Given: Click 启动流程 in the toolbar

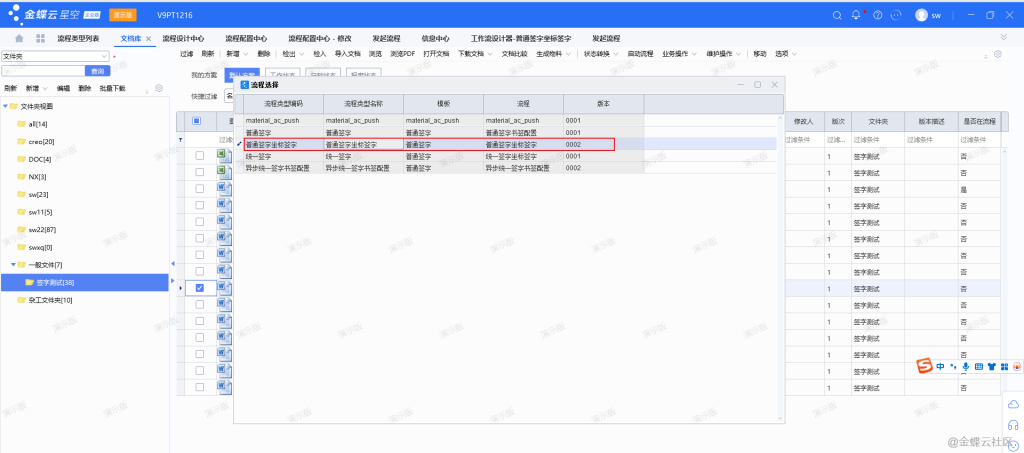Looking at the screenshot, I should tap(640, 54).
